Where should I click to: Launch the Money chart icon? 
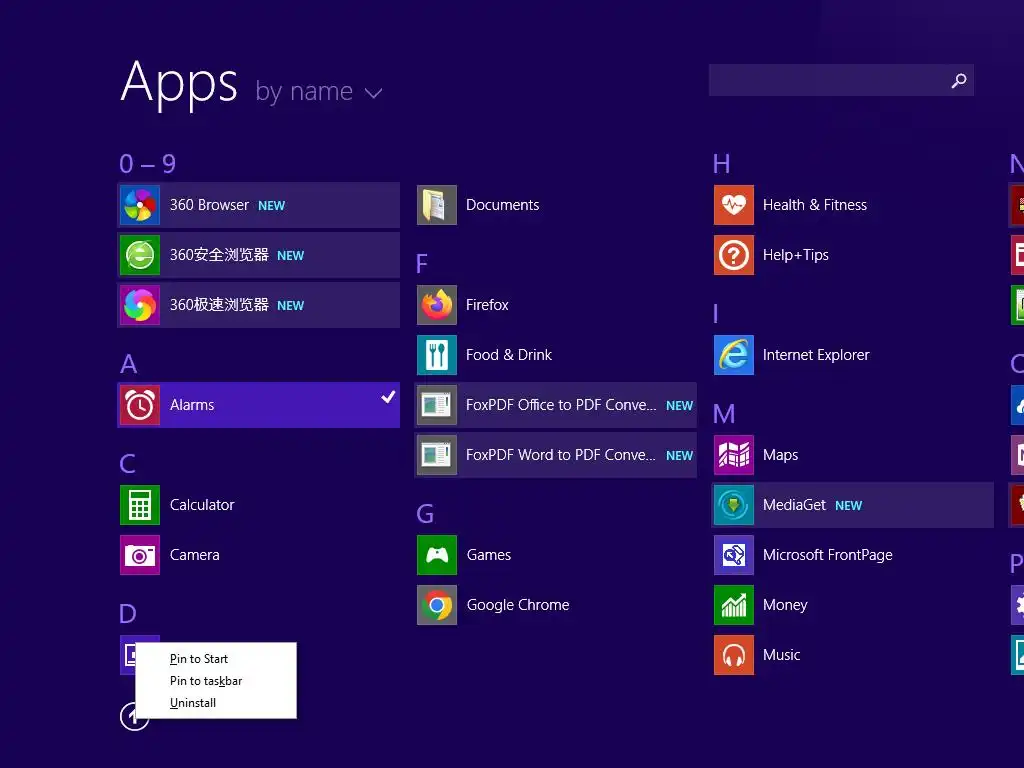click(x=734, y=605)
